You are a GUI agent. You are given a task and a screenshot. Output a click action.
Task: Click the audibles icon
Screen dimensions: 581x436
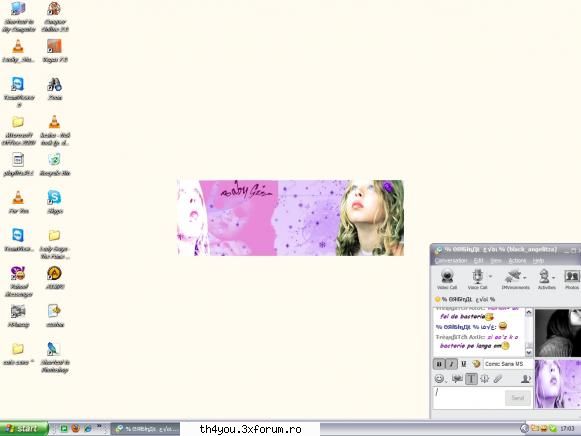click(x=457, y=379)
